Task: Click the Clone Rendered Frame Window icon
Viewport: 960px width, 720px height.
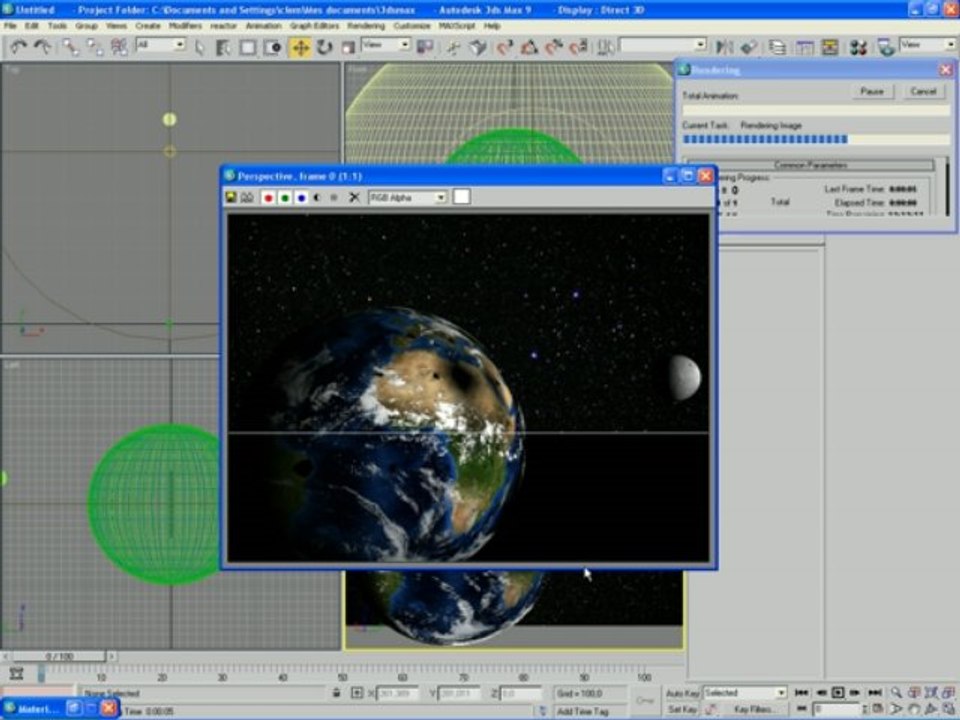Action: 247,197
